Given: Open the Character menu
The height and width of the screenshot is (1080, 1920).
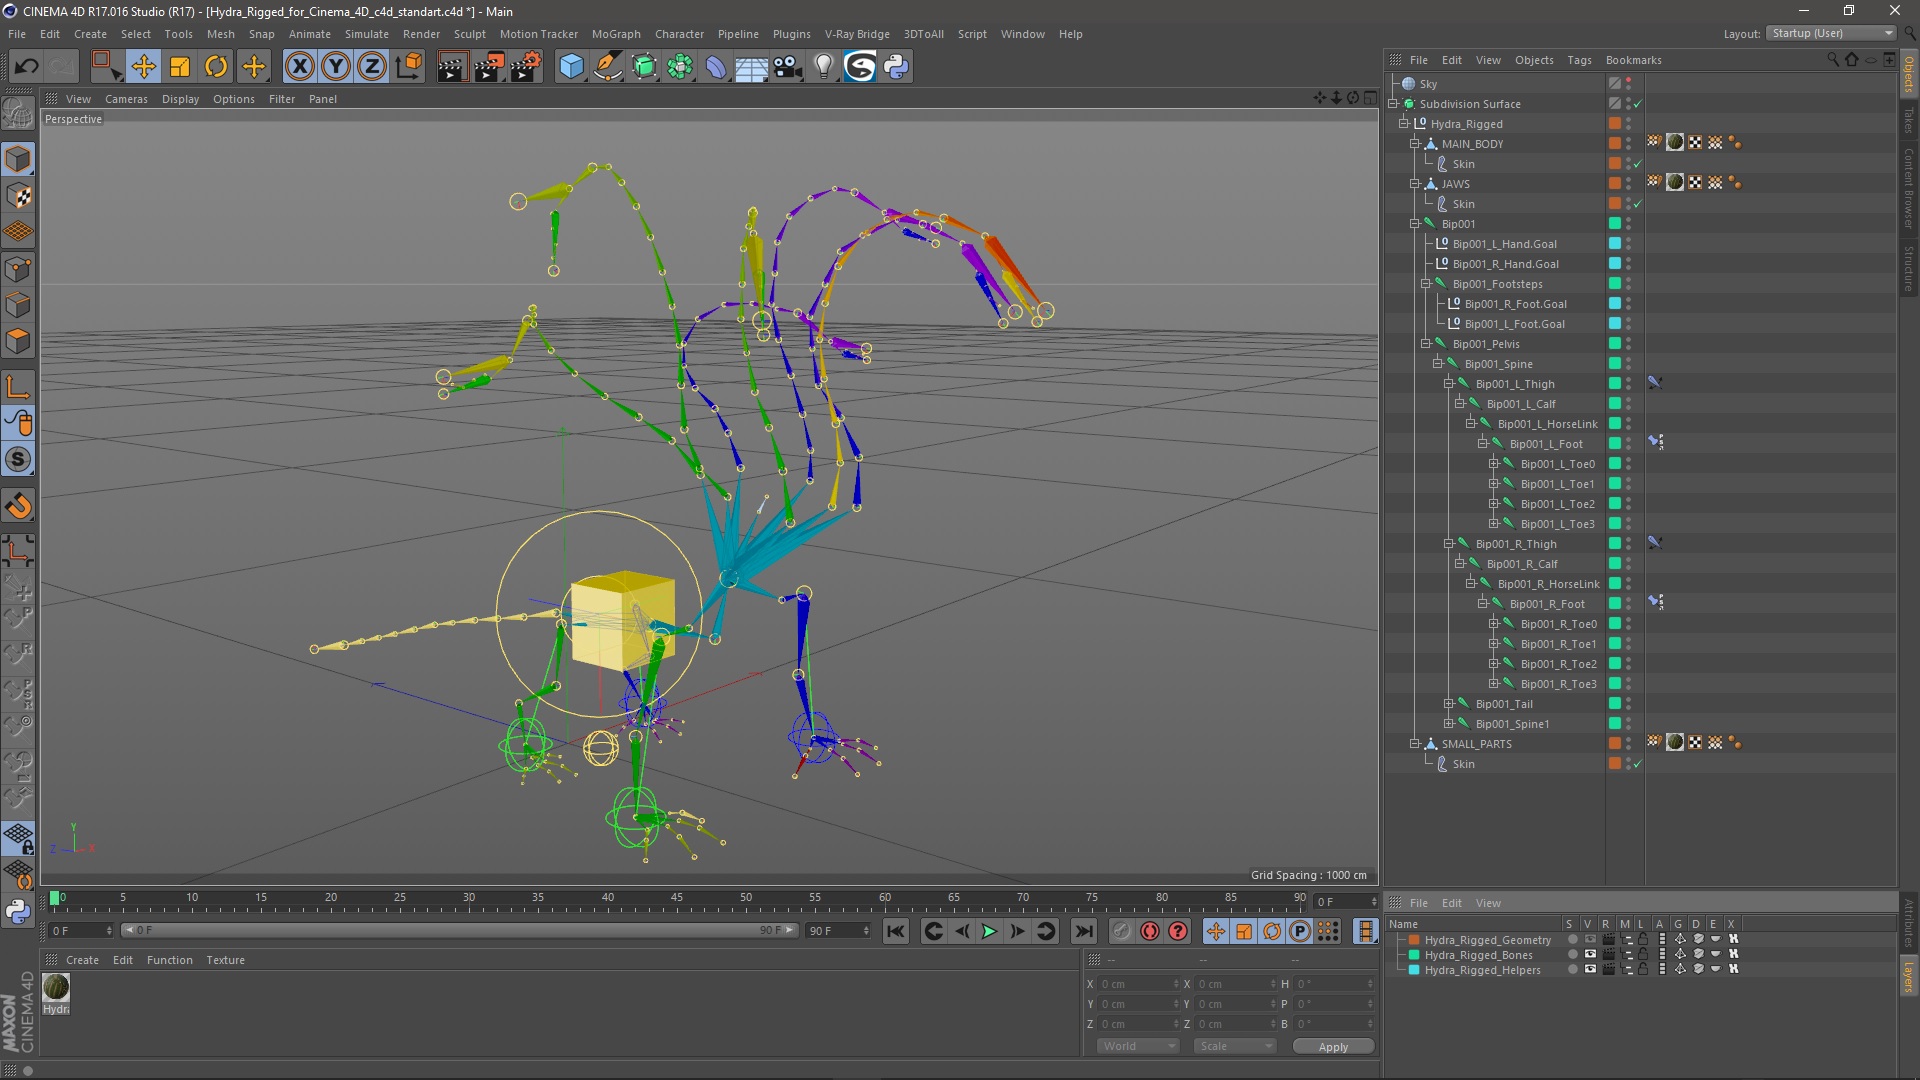Looking at the screenshot, I should (679, 34).
